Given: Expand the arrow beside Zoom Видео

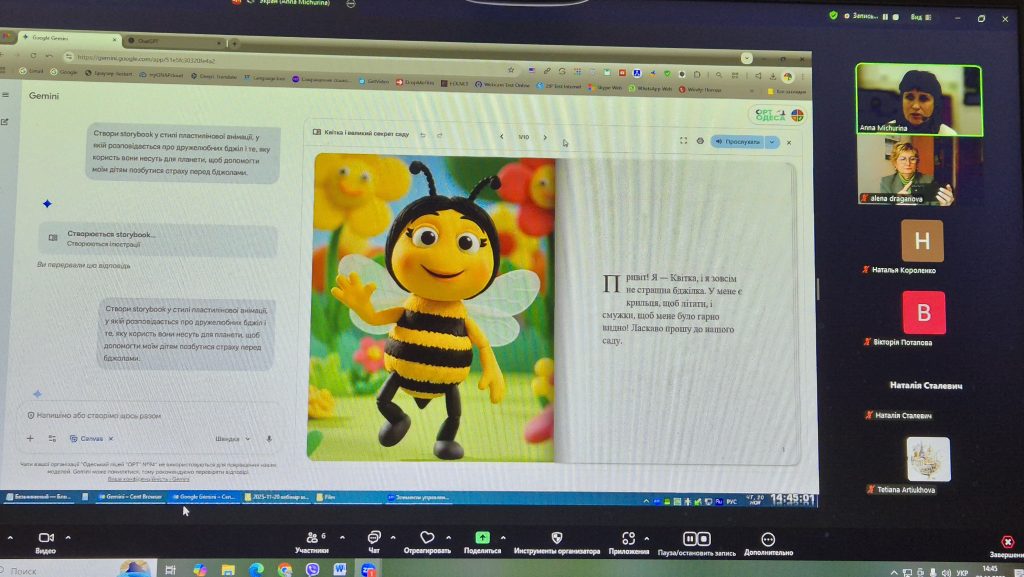Looking at the screenshot, I should click(x=68, y=537).
